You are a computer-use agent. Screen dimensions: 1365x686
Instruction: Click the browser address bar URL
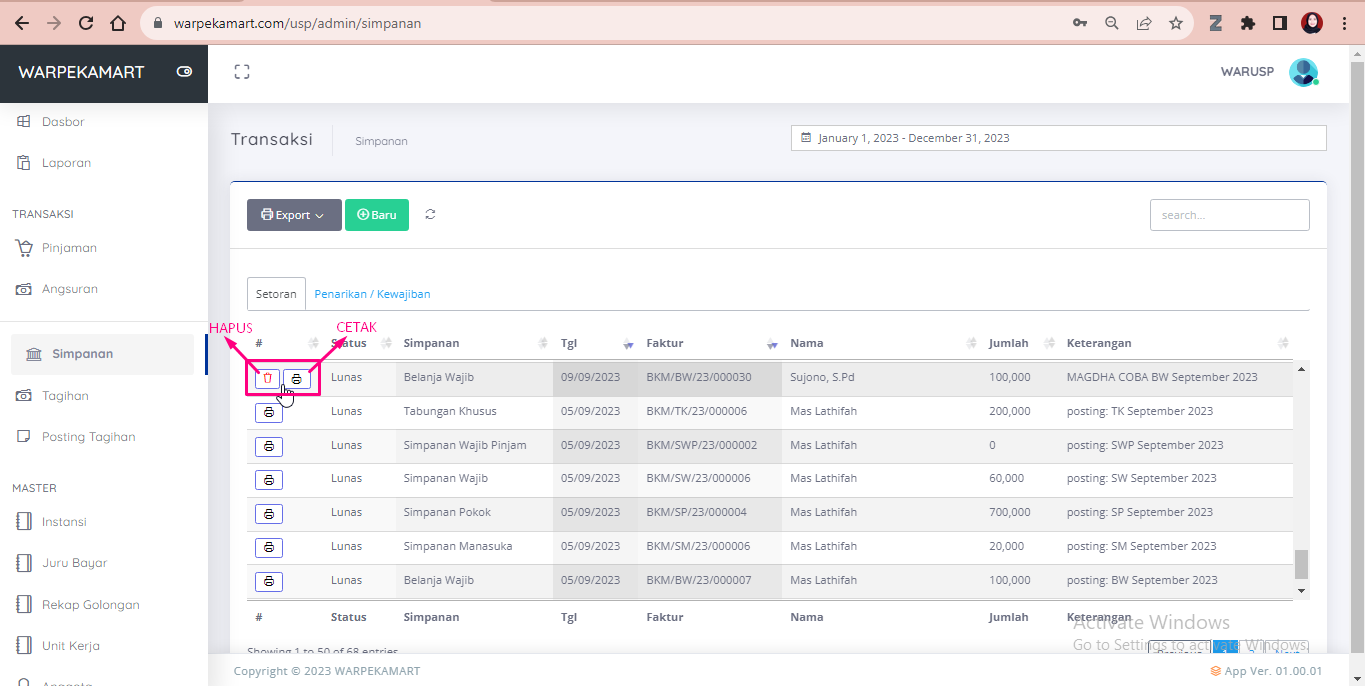coord(297,23)
